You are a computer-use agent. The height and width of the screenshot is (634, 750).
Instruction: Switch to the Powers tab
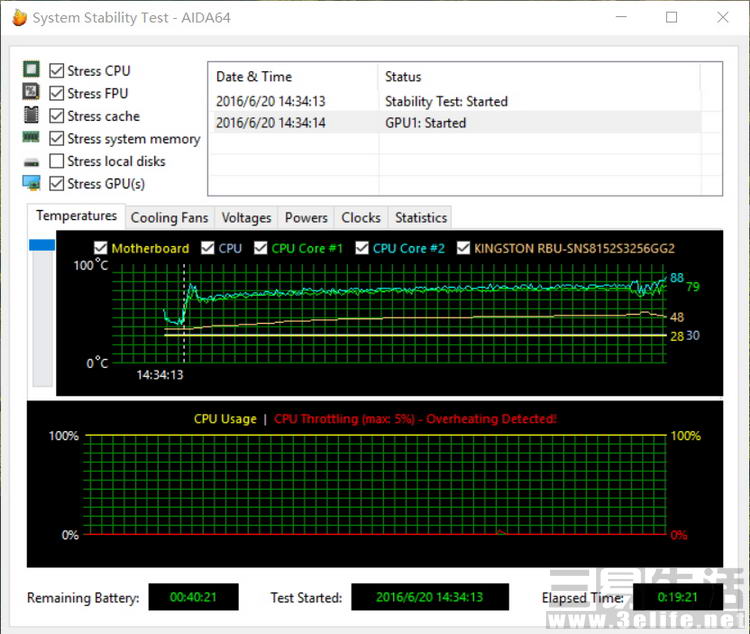coord(306,218)
